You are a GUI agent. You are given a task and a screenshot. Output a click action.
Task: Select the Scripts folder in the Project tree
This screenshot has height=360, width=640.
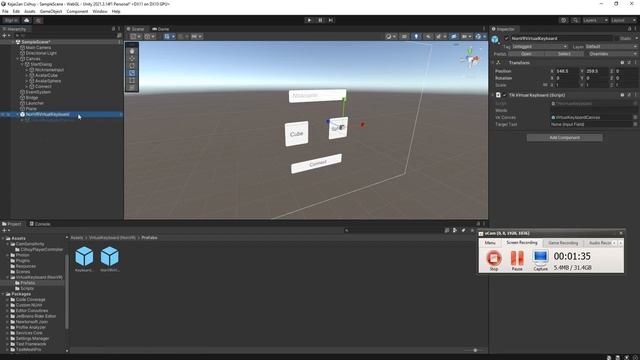27,289
